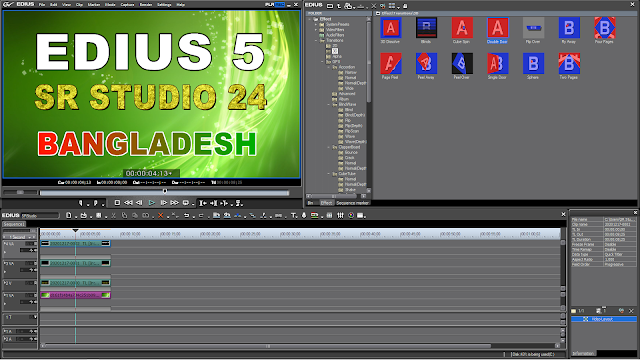The height and width of the screenshot is (360, 640).
Task: Switch to the Sequence marker tab
Action: (353, 202)
